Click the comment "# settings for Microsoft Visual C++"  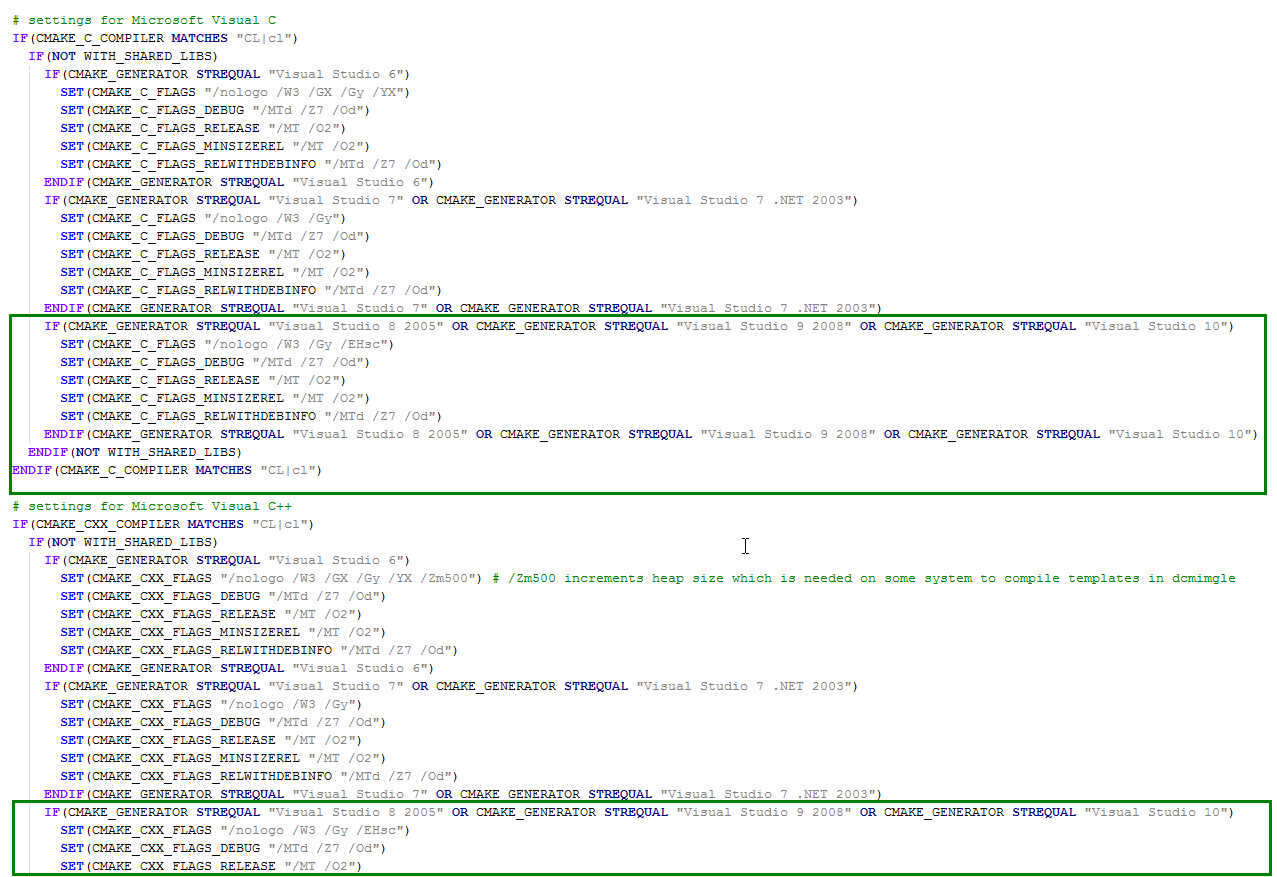(x=152, y=506)
